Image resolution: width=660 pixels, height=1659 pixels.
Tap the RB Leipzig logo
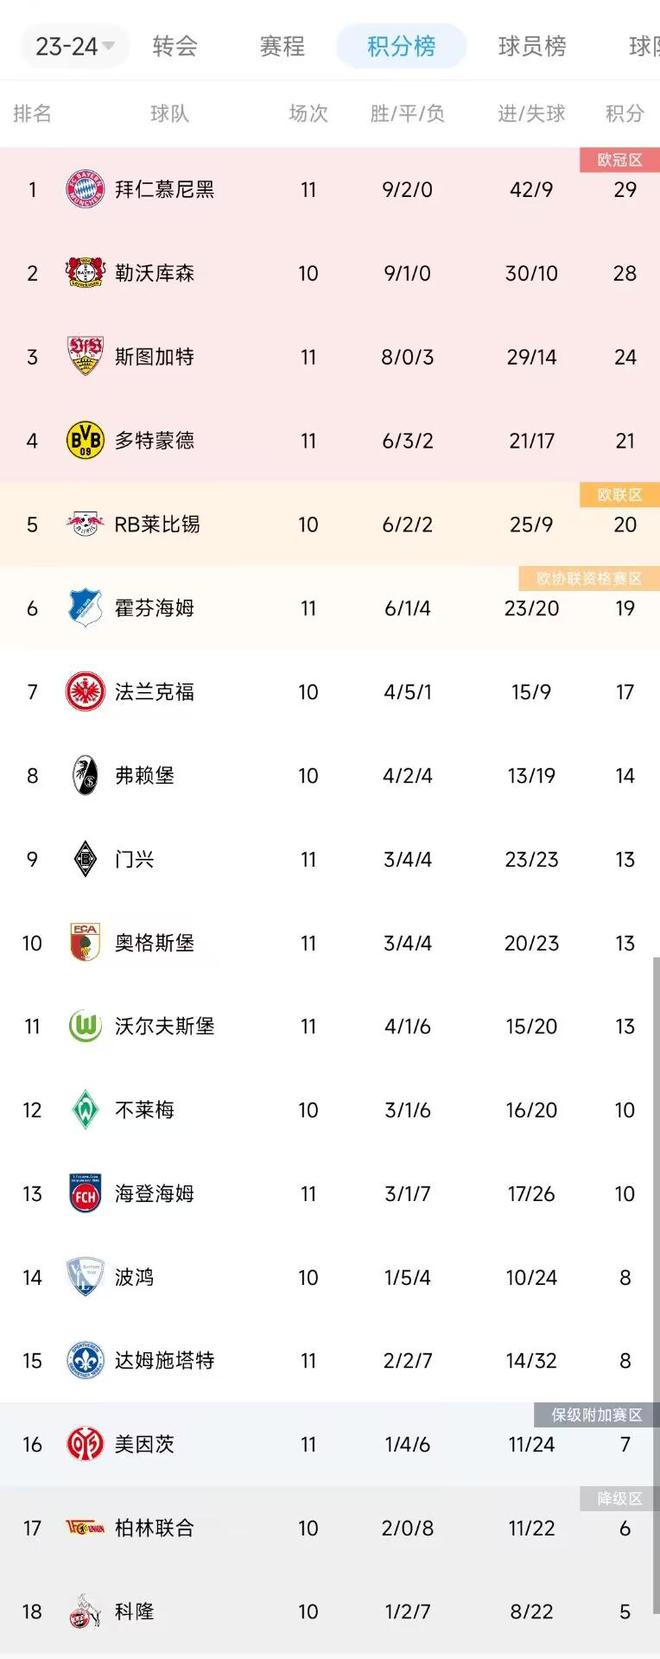click(85, 524)
